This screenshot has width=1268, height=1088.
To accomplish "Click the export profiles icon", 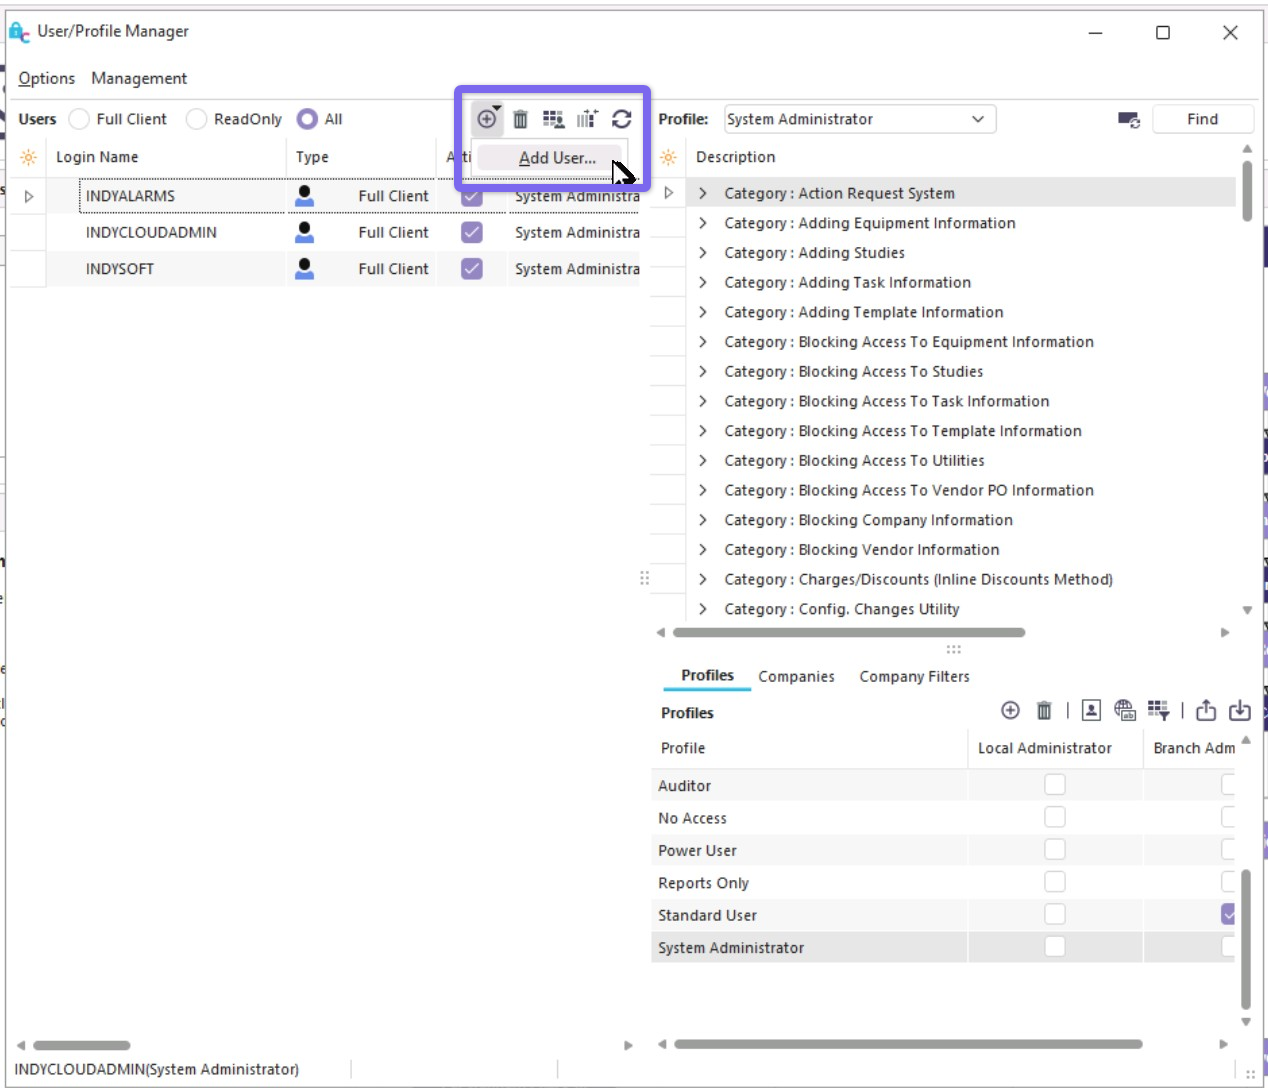I will (1206, 710).
